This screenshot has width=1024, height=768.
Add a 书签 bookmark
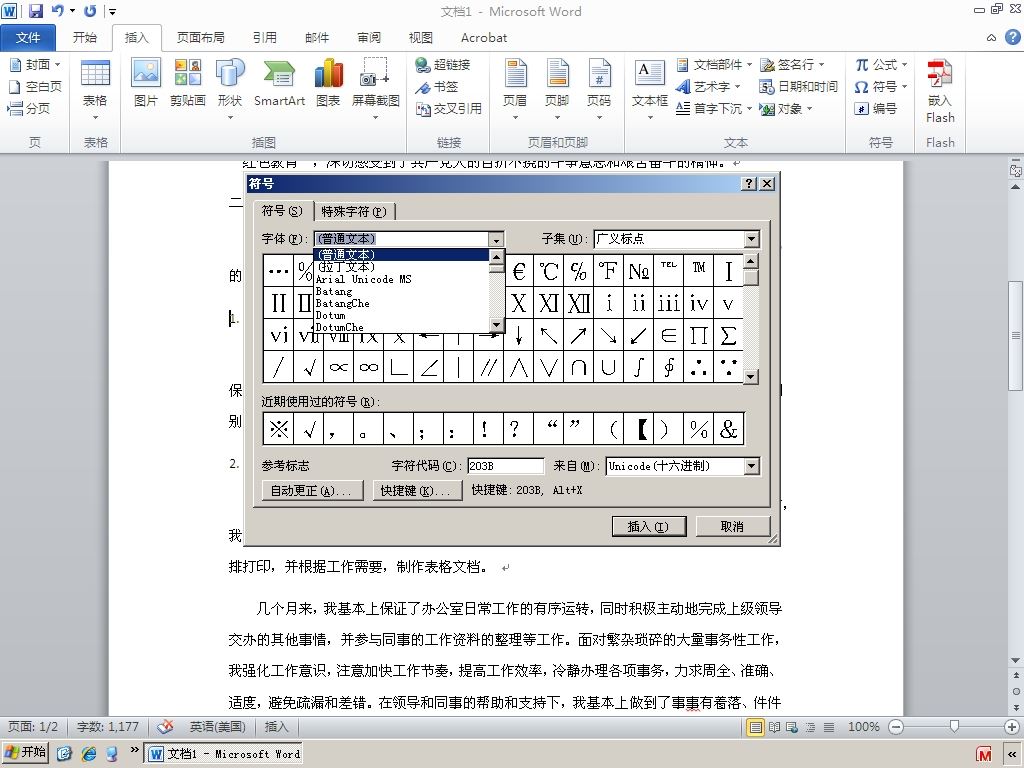coord(437,87)
